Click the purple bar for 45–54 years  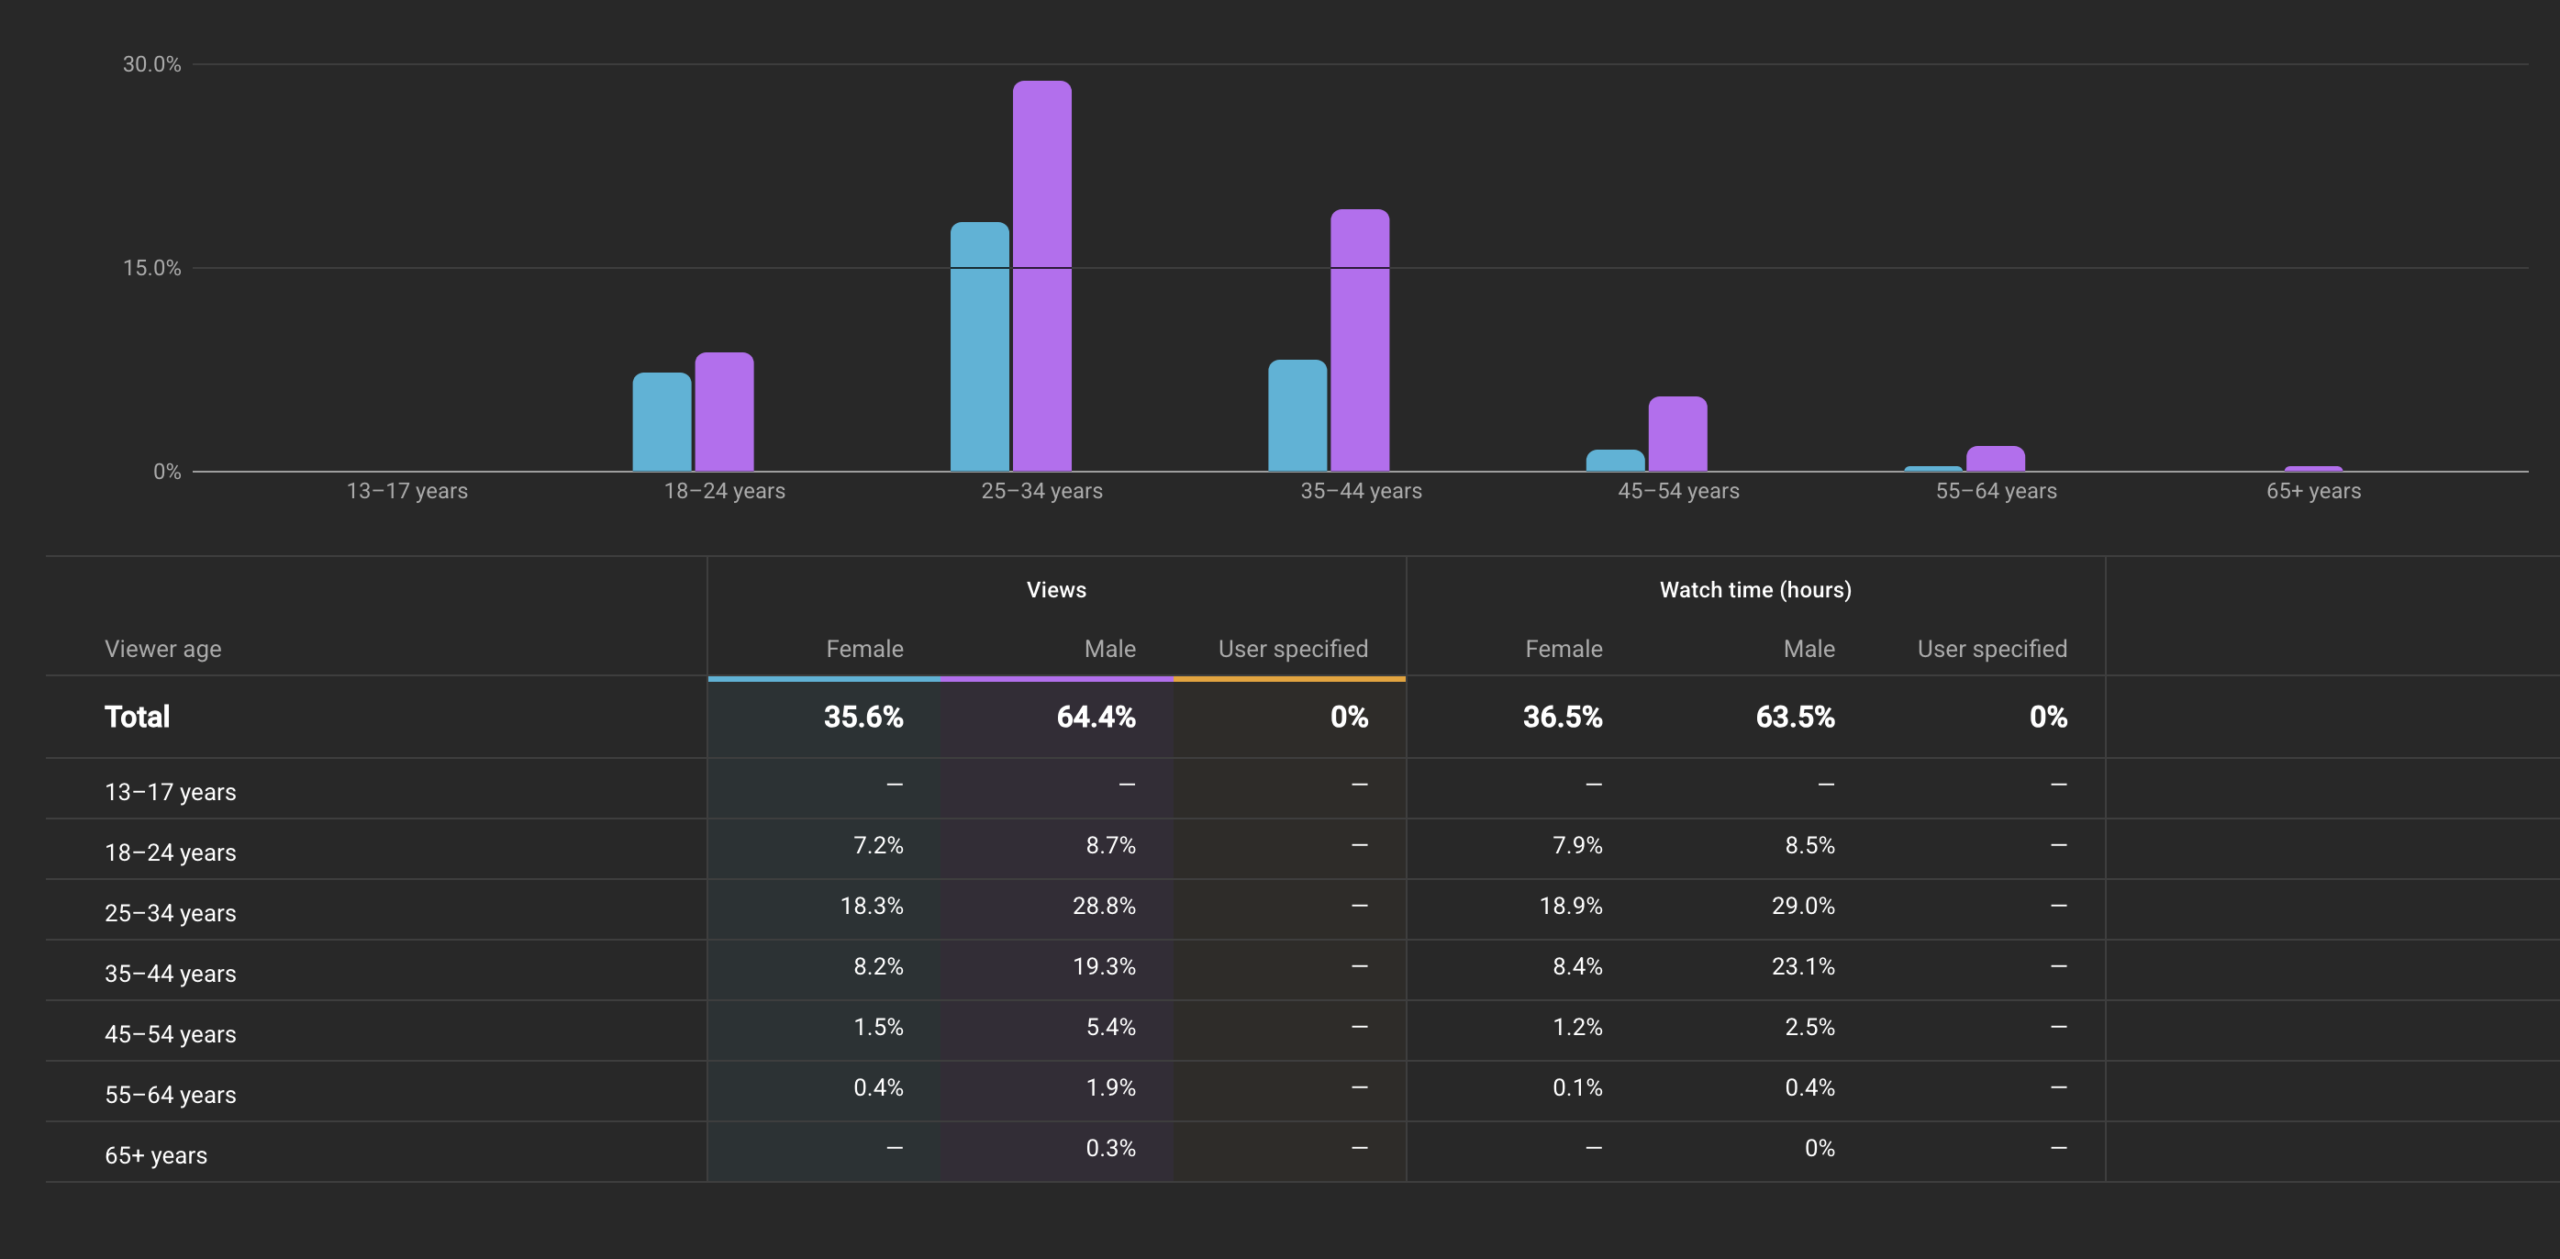coord(1677,433)
